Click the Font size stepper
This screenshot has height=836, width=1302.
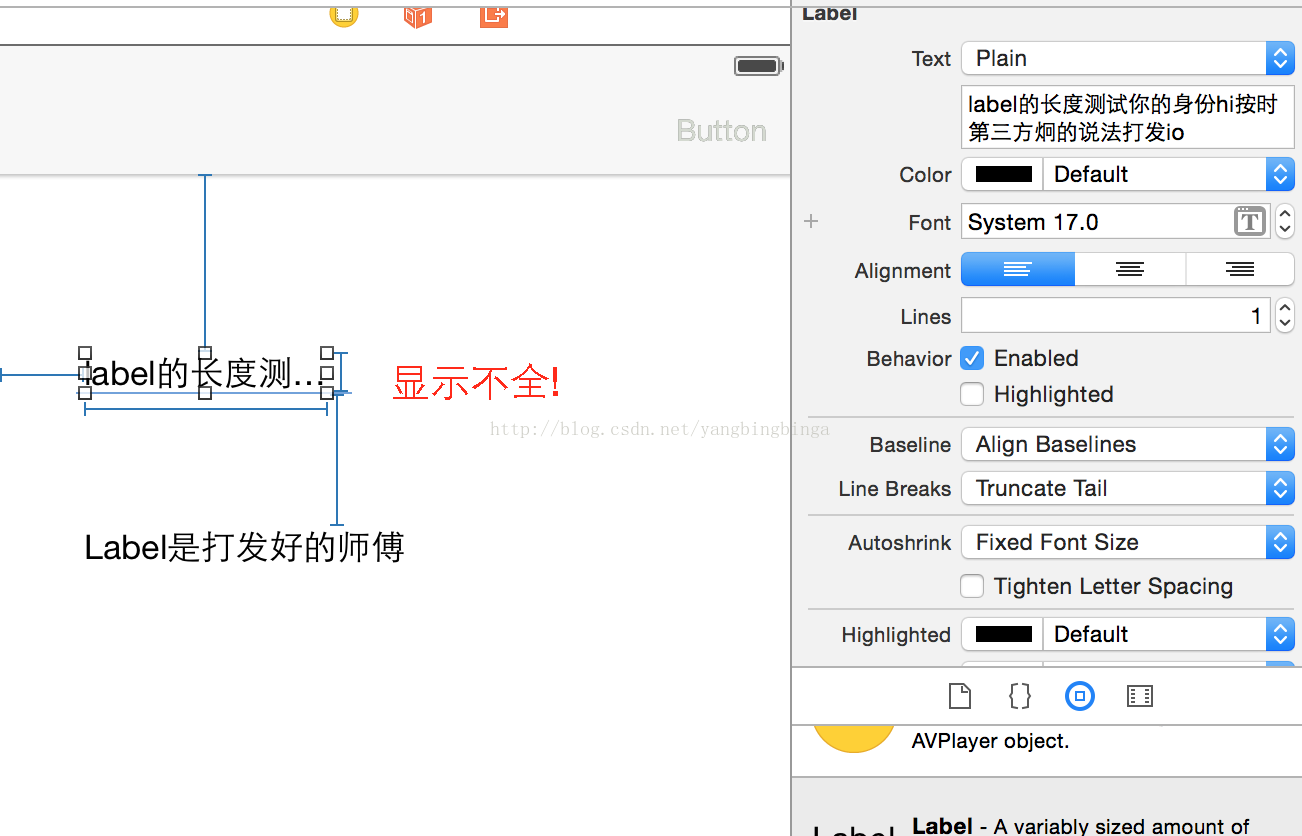pyautogui.click(x=1285, y=222)
